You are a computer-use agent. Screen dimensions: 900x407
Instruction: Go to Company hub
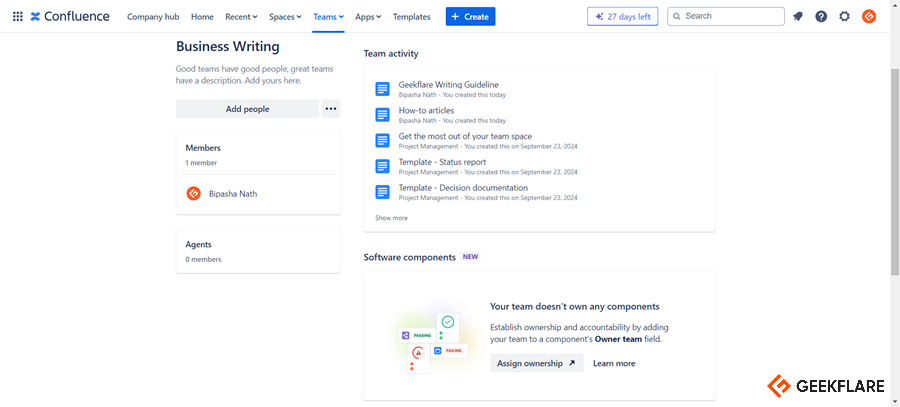pos(153,17)
